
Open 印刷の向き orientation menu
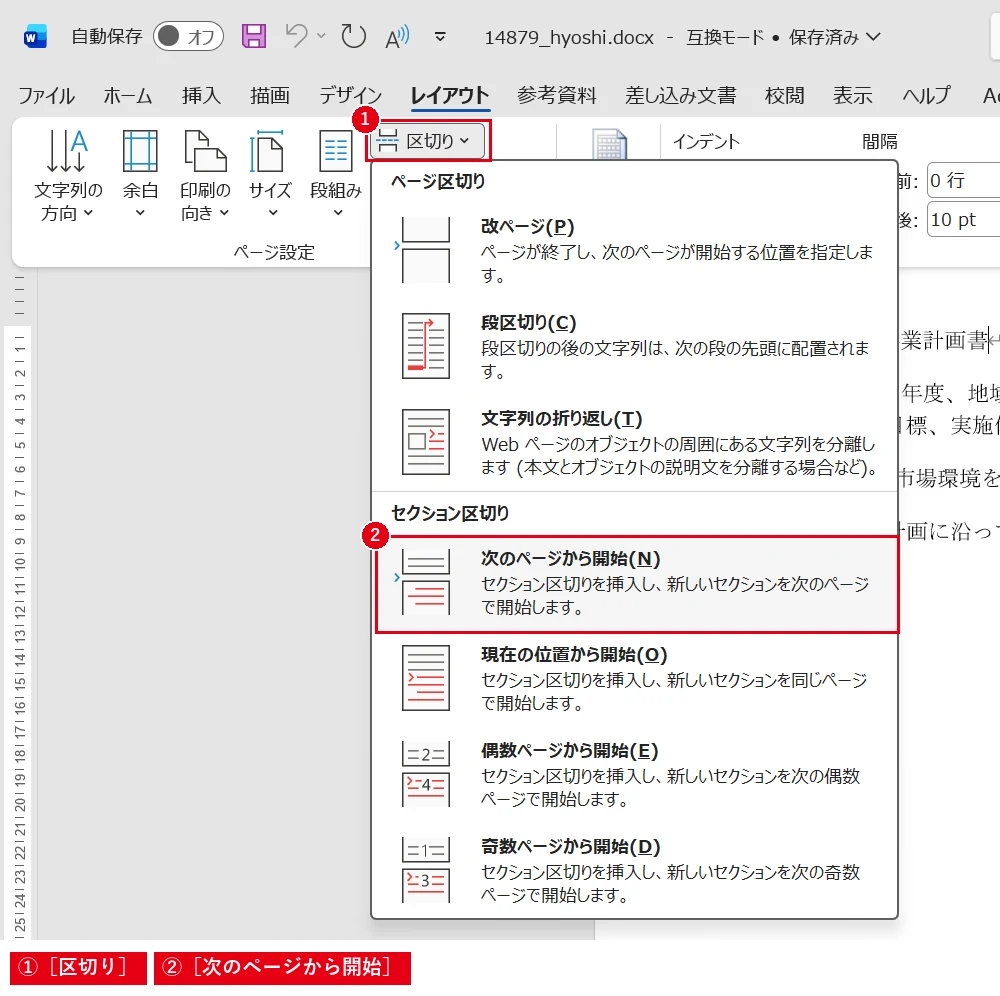pos(205,176)
